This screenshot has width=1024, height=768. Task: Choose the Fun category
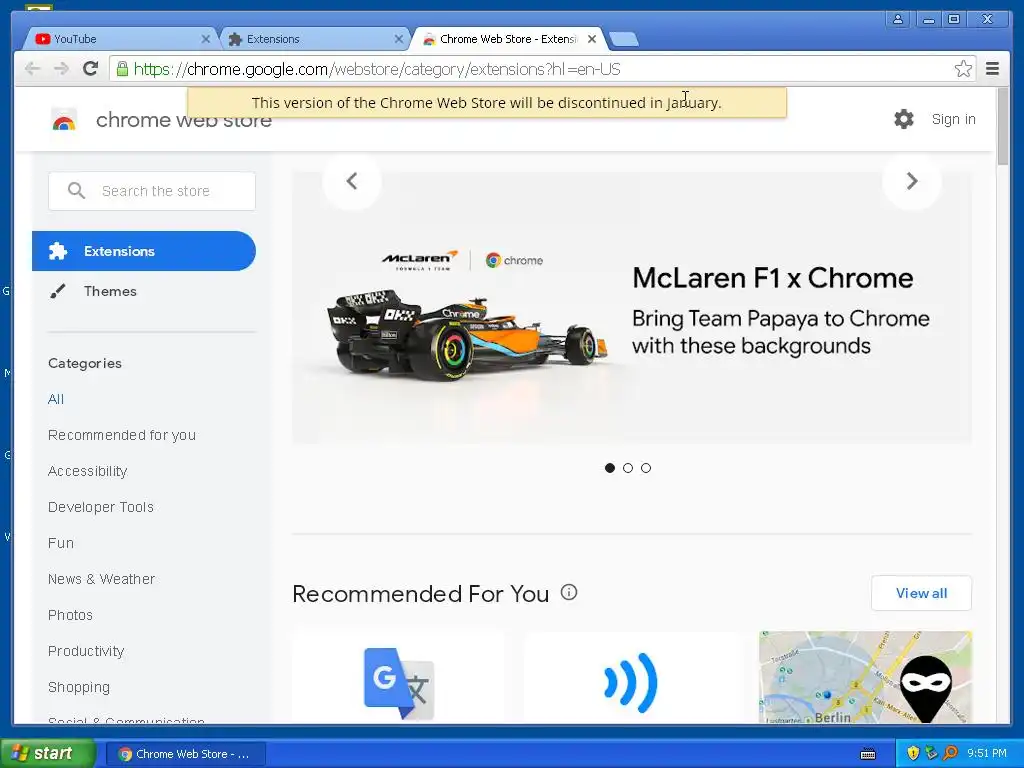[61, 543]
